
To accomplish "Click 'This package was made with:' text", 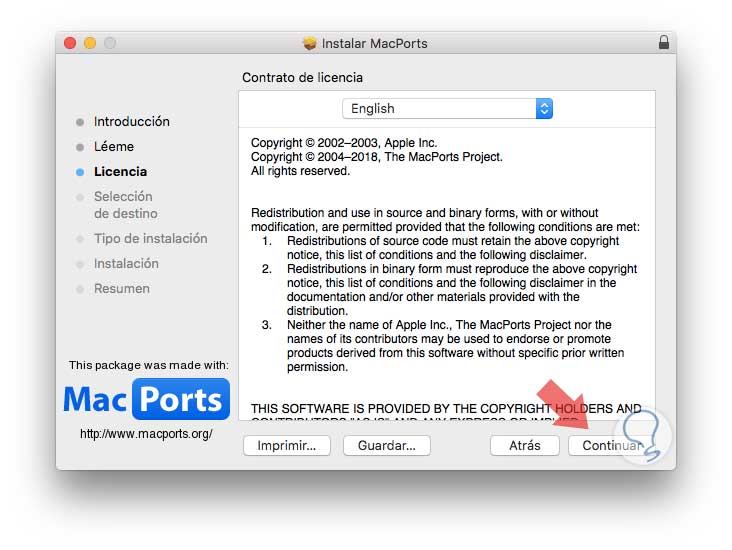I will (149, 365).
